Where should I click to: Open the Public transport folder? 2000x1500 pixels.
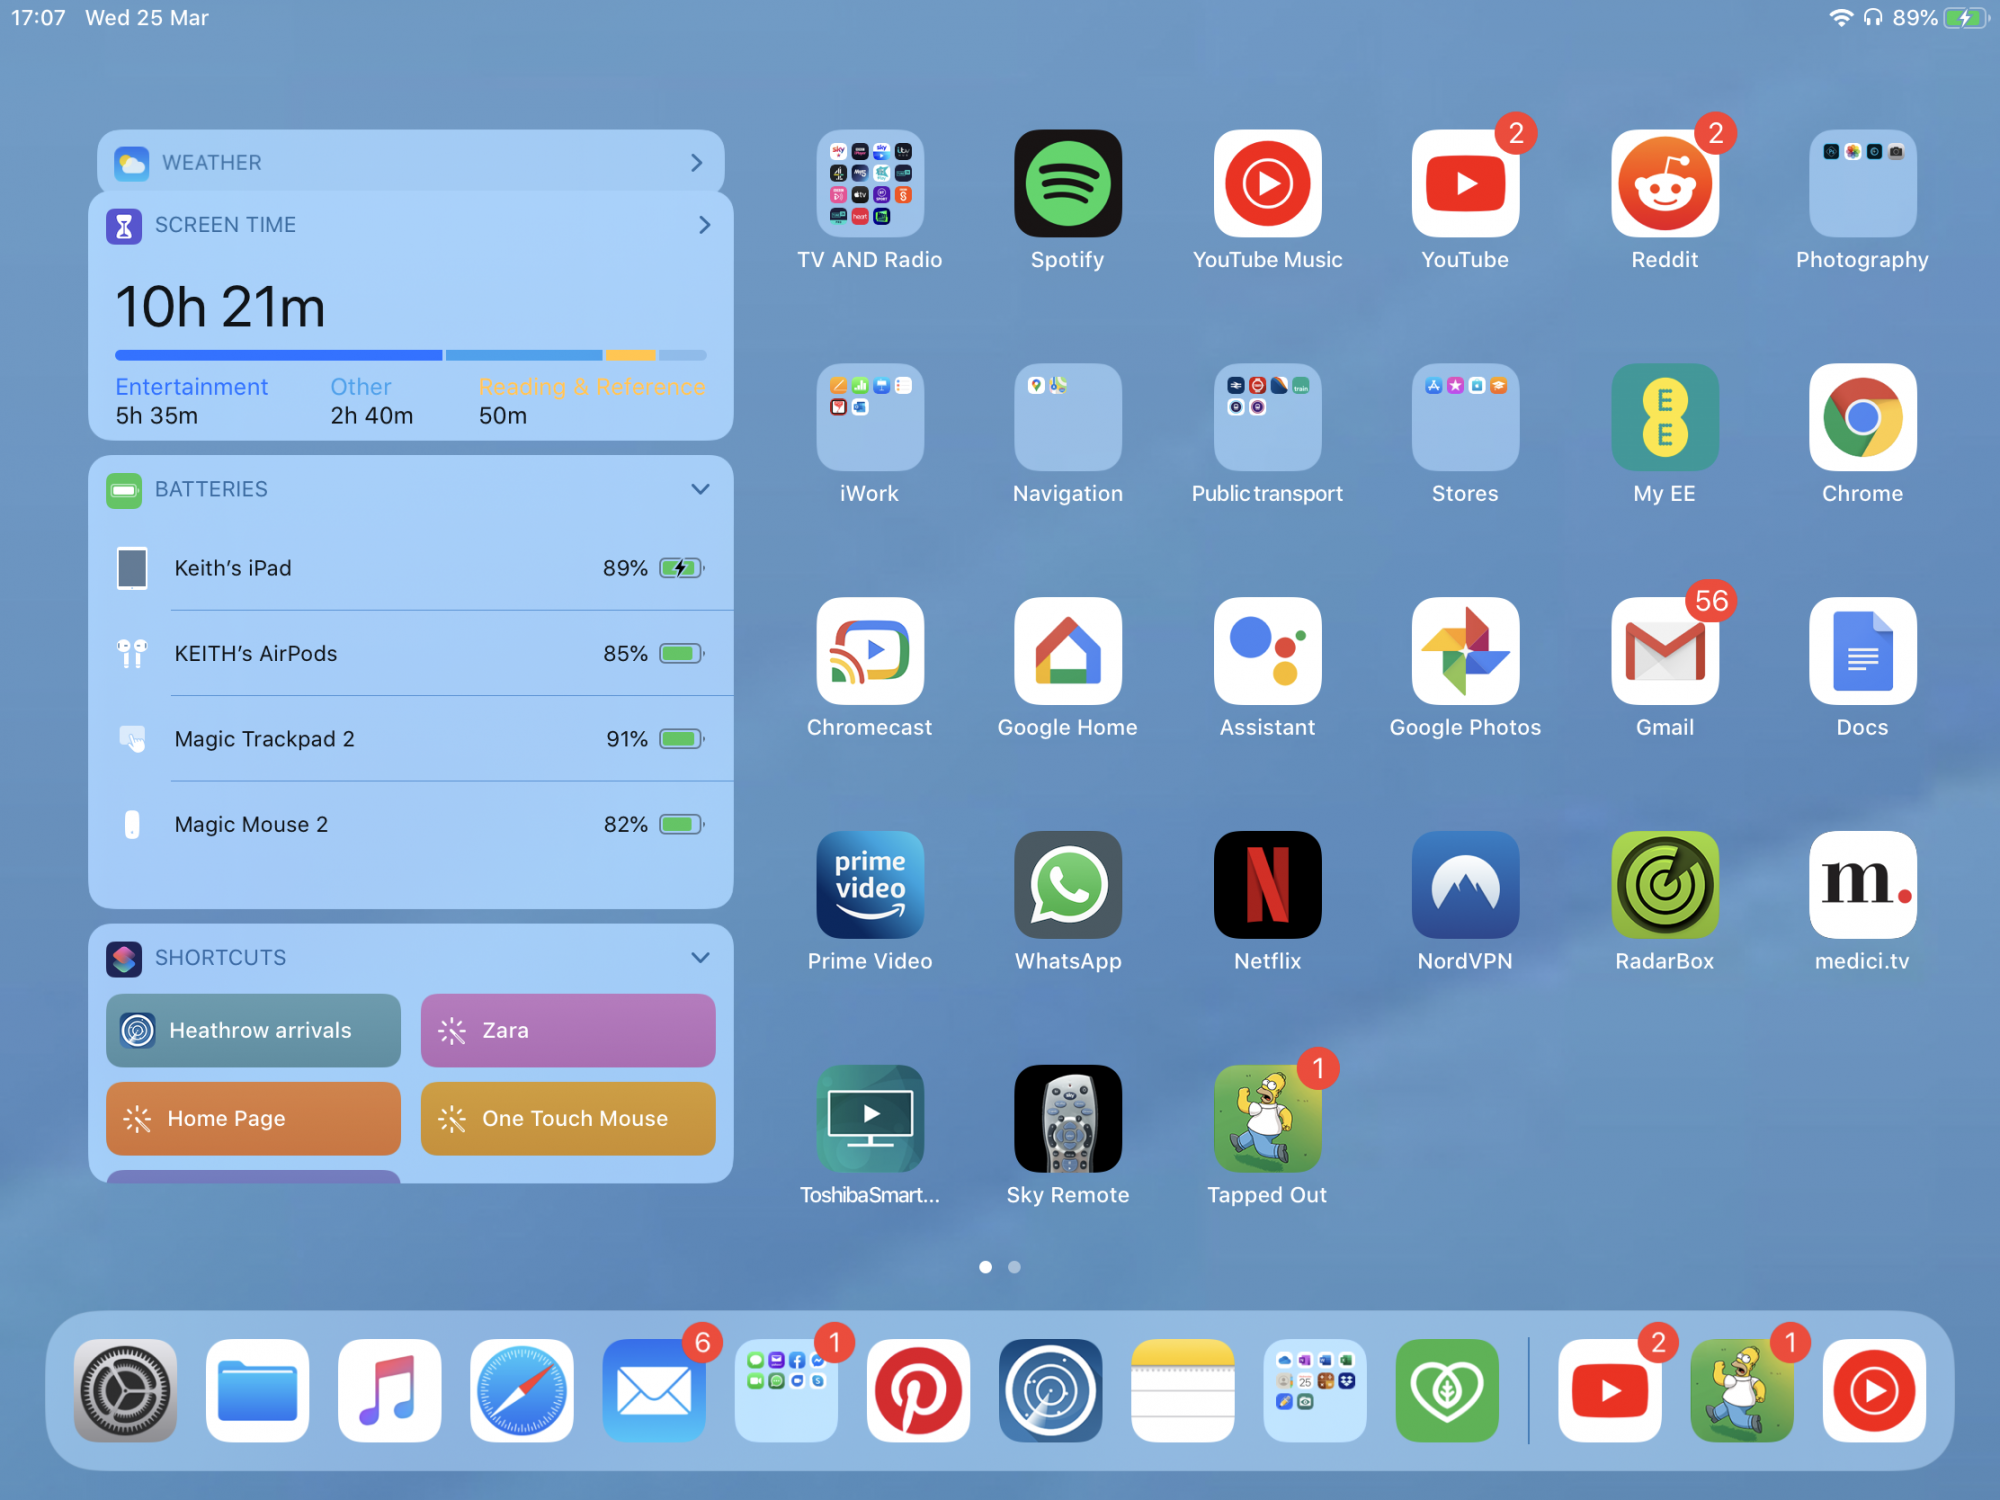[1267, 417]
